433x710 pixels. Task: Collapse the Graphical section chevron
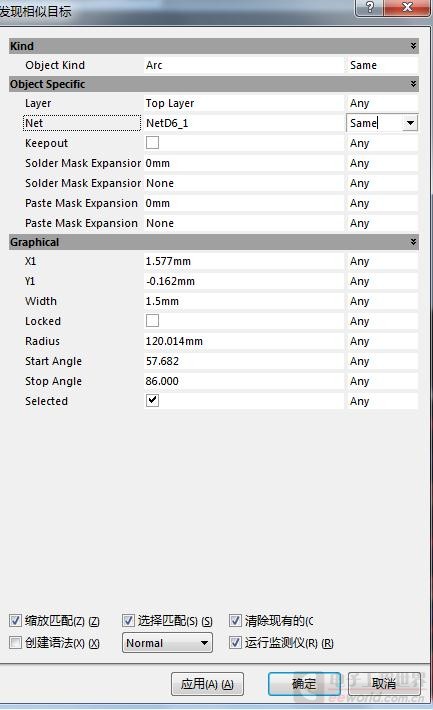[x=413, y=242]
